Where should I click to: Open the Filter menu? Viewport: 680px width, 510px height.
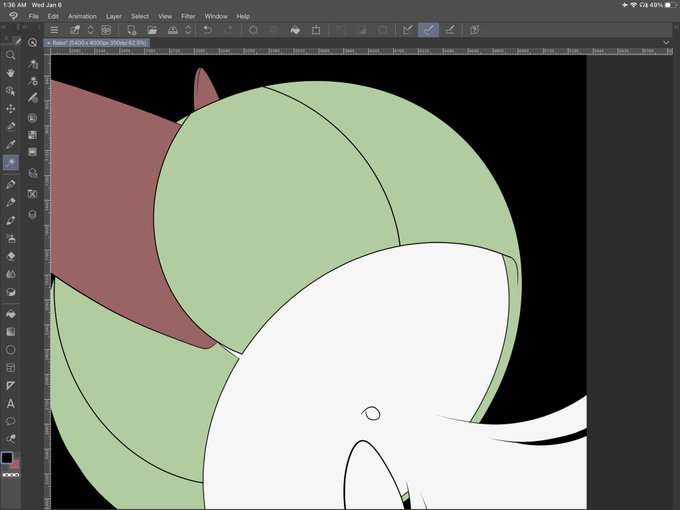[188, 16]
